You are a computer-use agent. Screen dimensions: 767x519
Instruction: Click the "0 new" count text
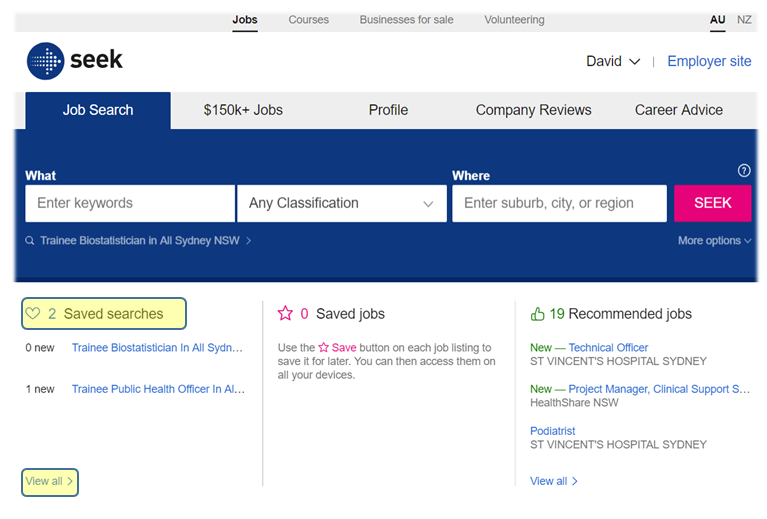click(x=40, y=348)
